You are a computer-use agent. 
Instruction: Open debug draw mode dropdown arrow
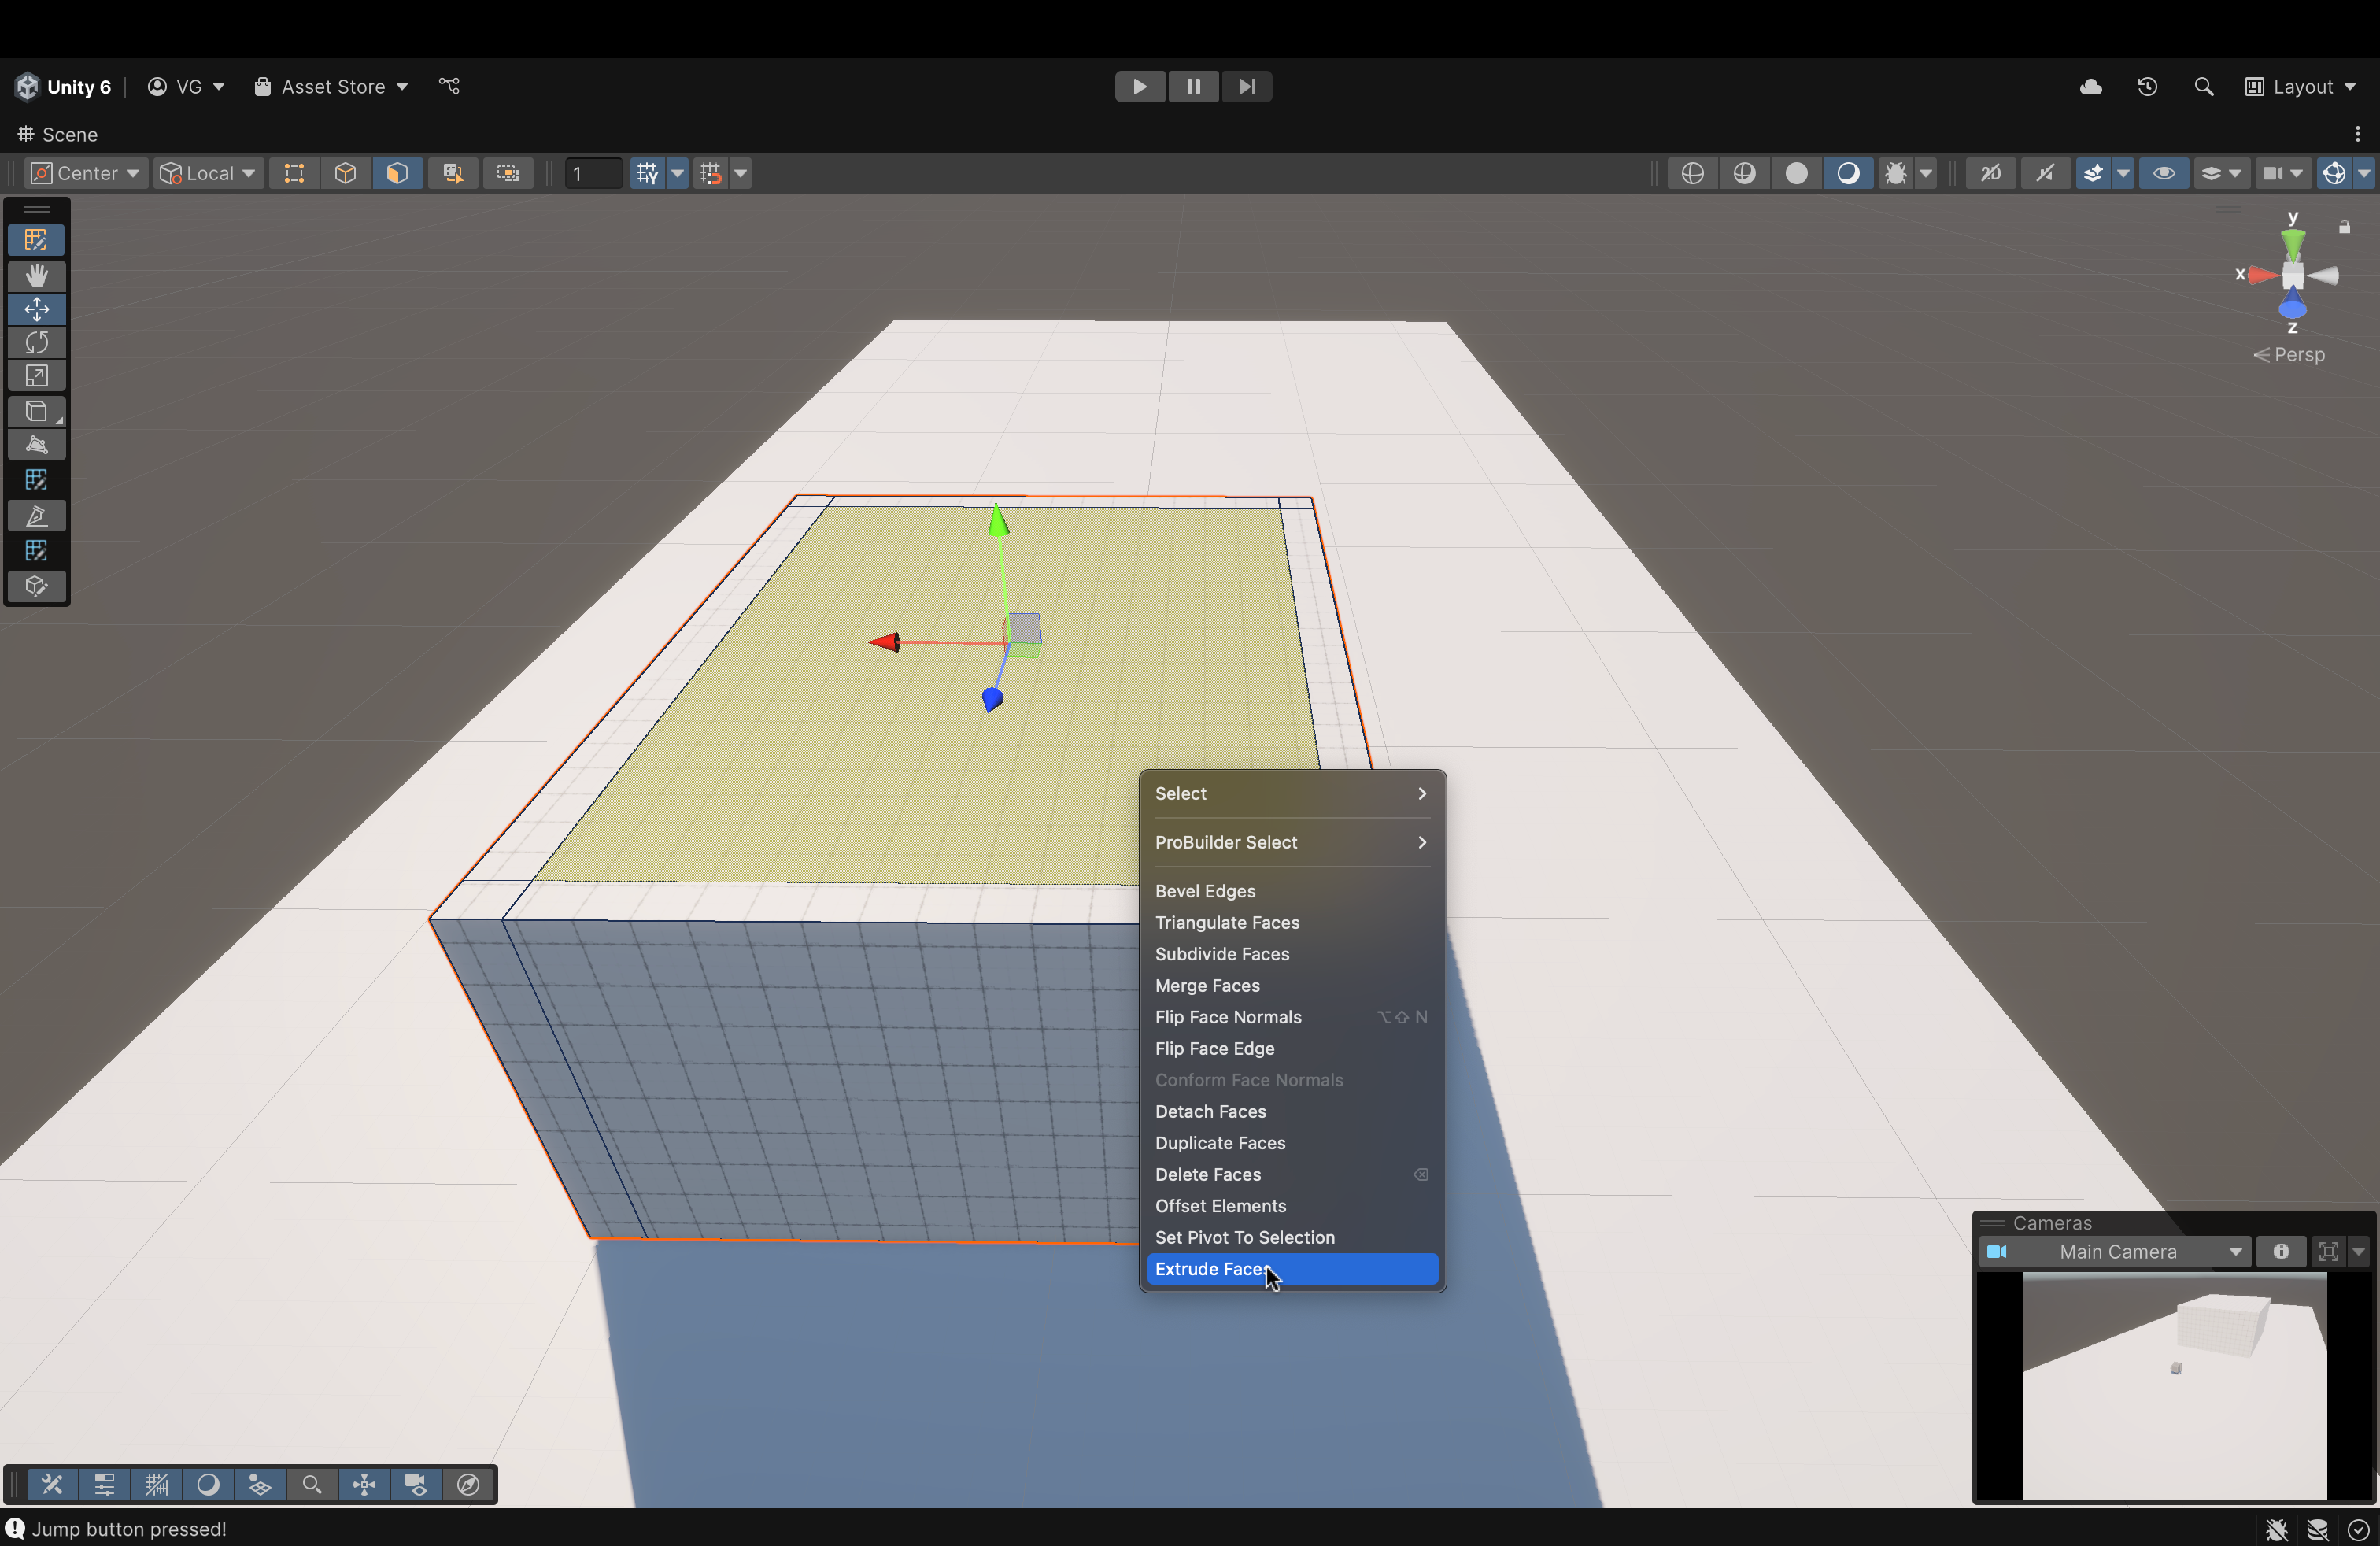(1926, 173)
